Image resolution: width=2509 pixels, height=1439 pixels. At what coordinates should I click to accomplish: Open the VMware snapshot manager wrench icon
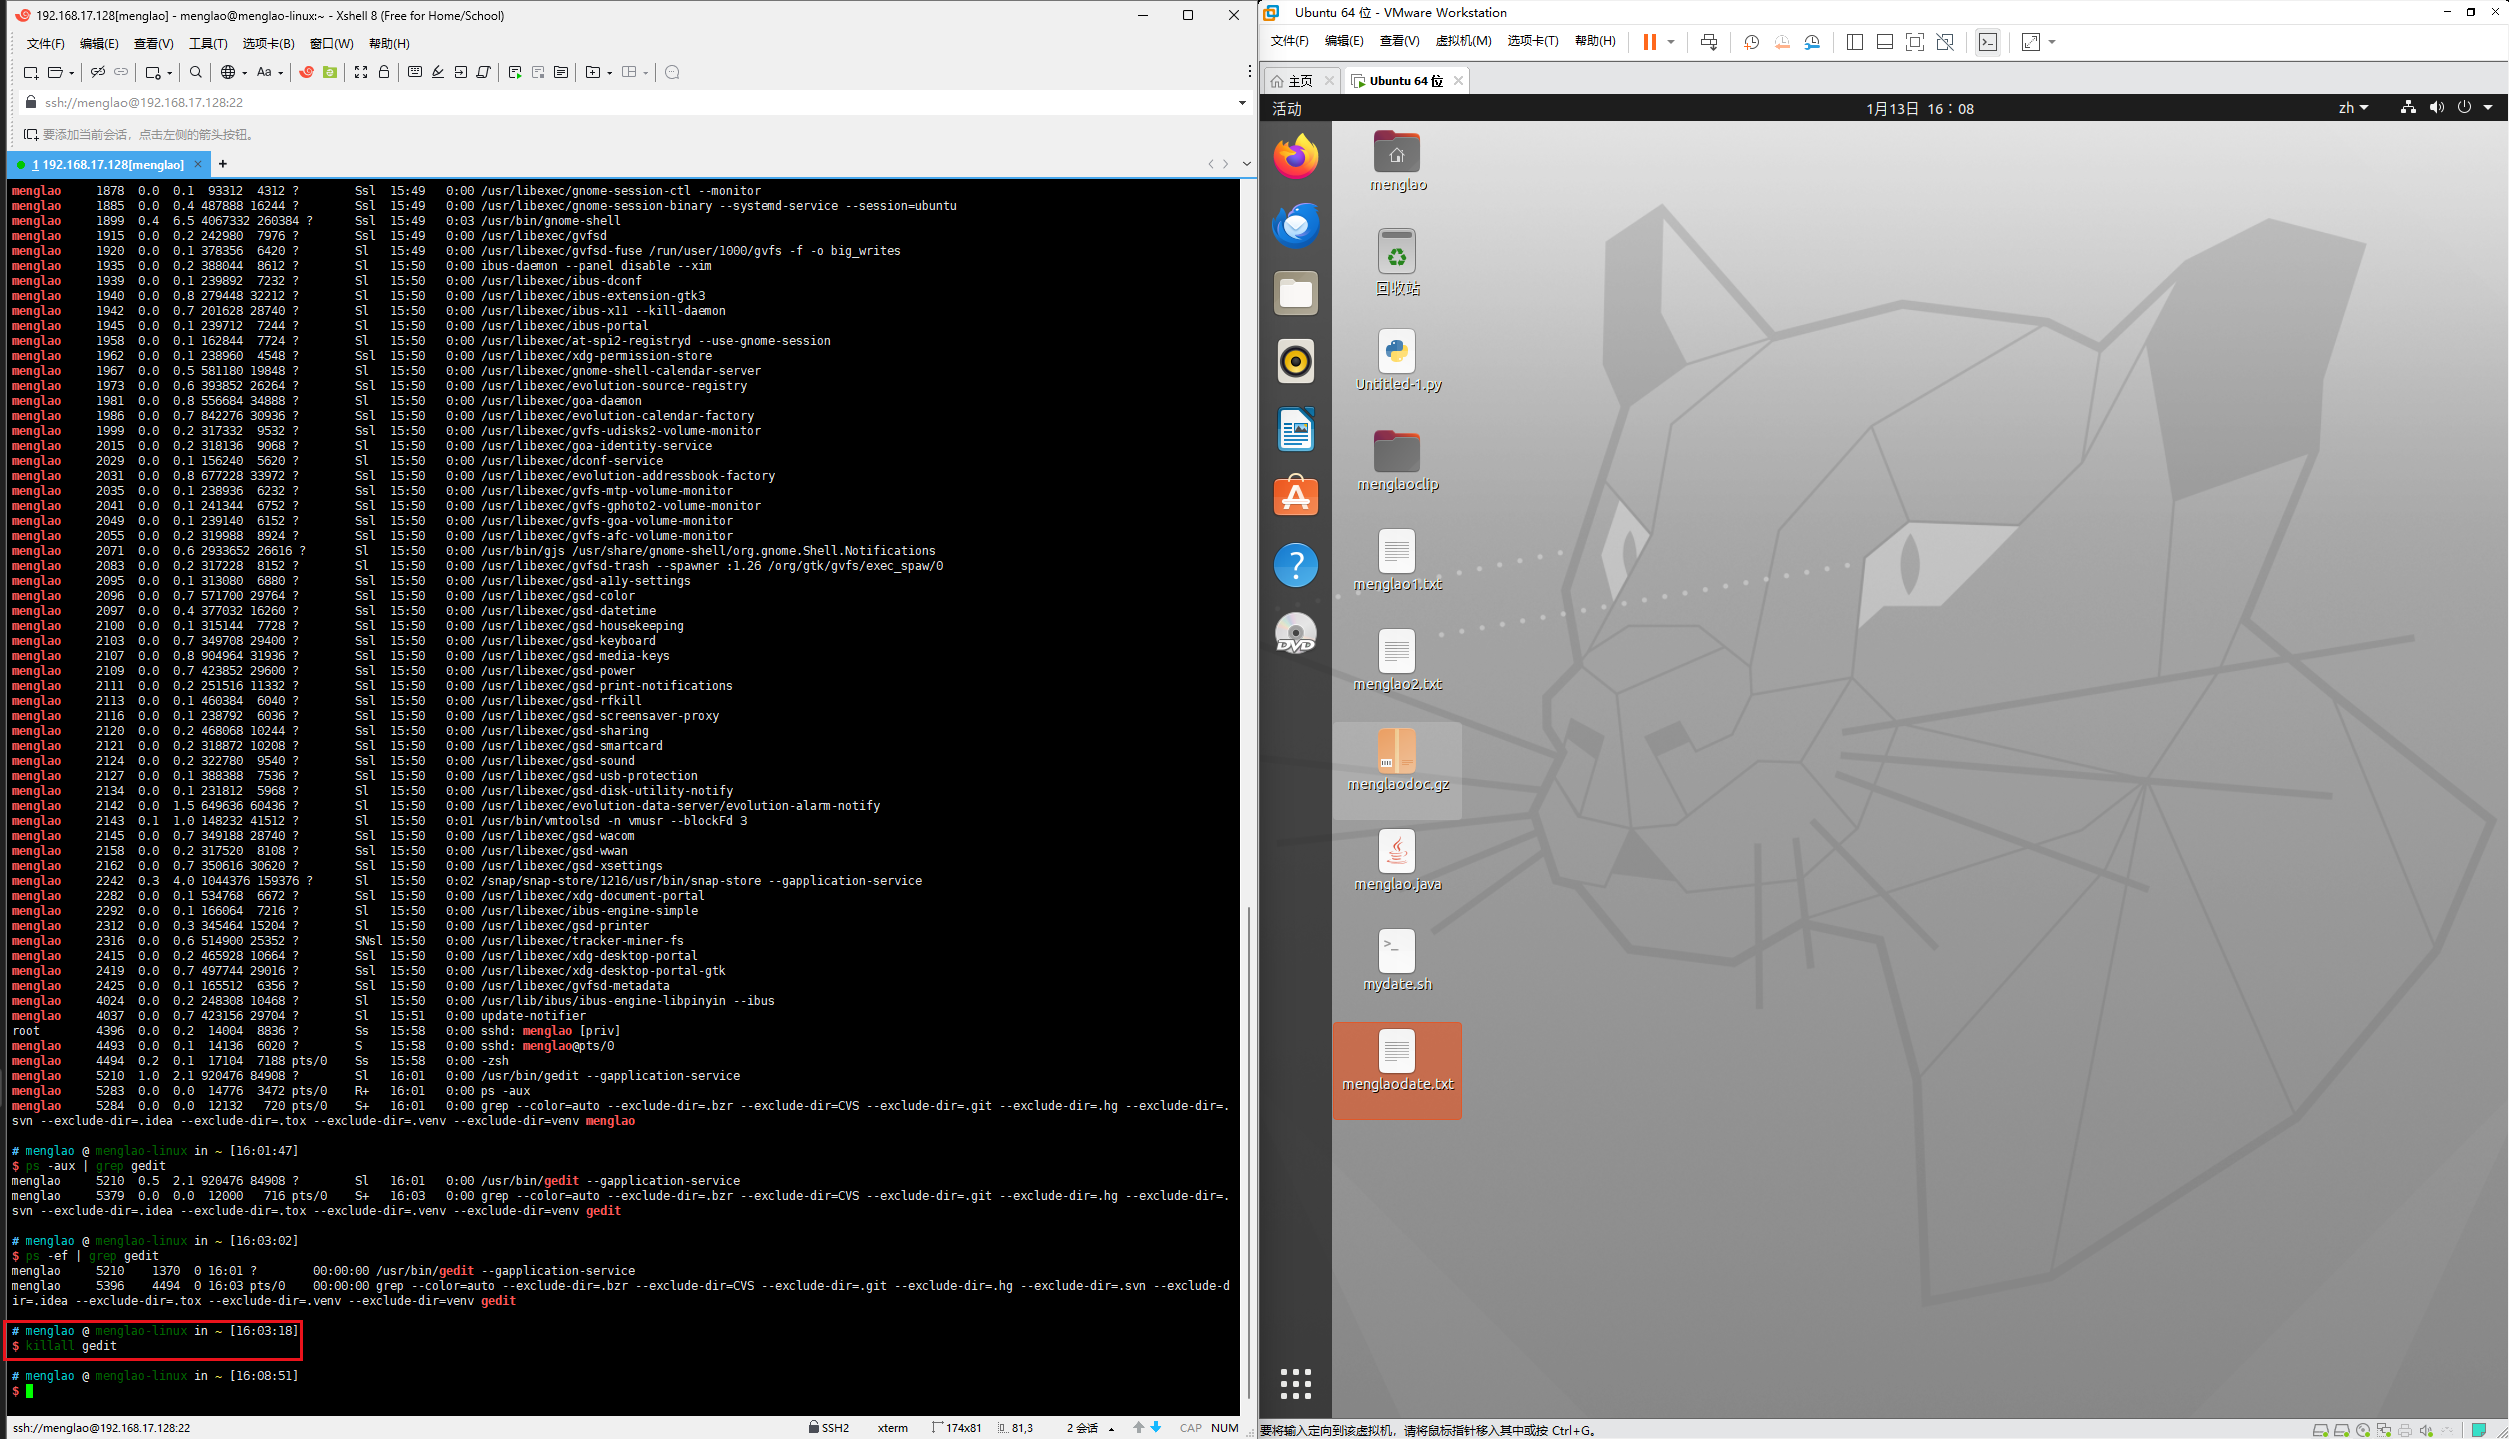pos(1812,42)
